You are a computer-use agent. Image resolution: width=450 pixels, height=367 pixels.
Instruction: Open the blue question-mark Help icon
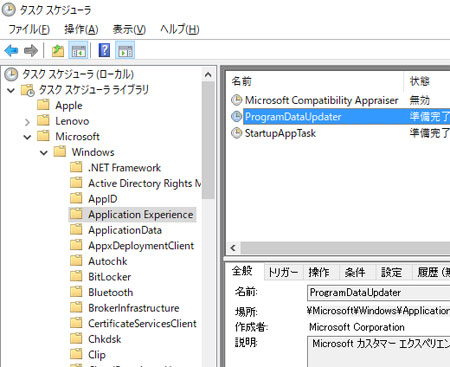[x=104, y=50]
